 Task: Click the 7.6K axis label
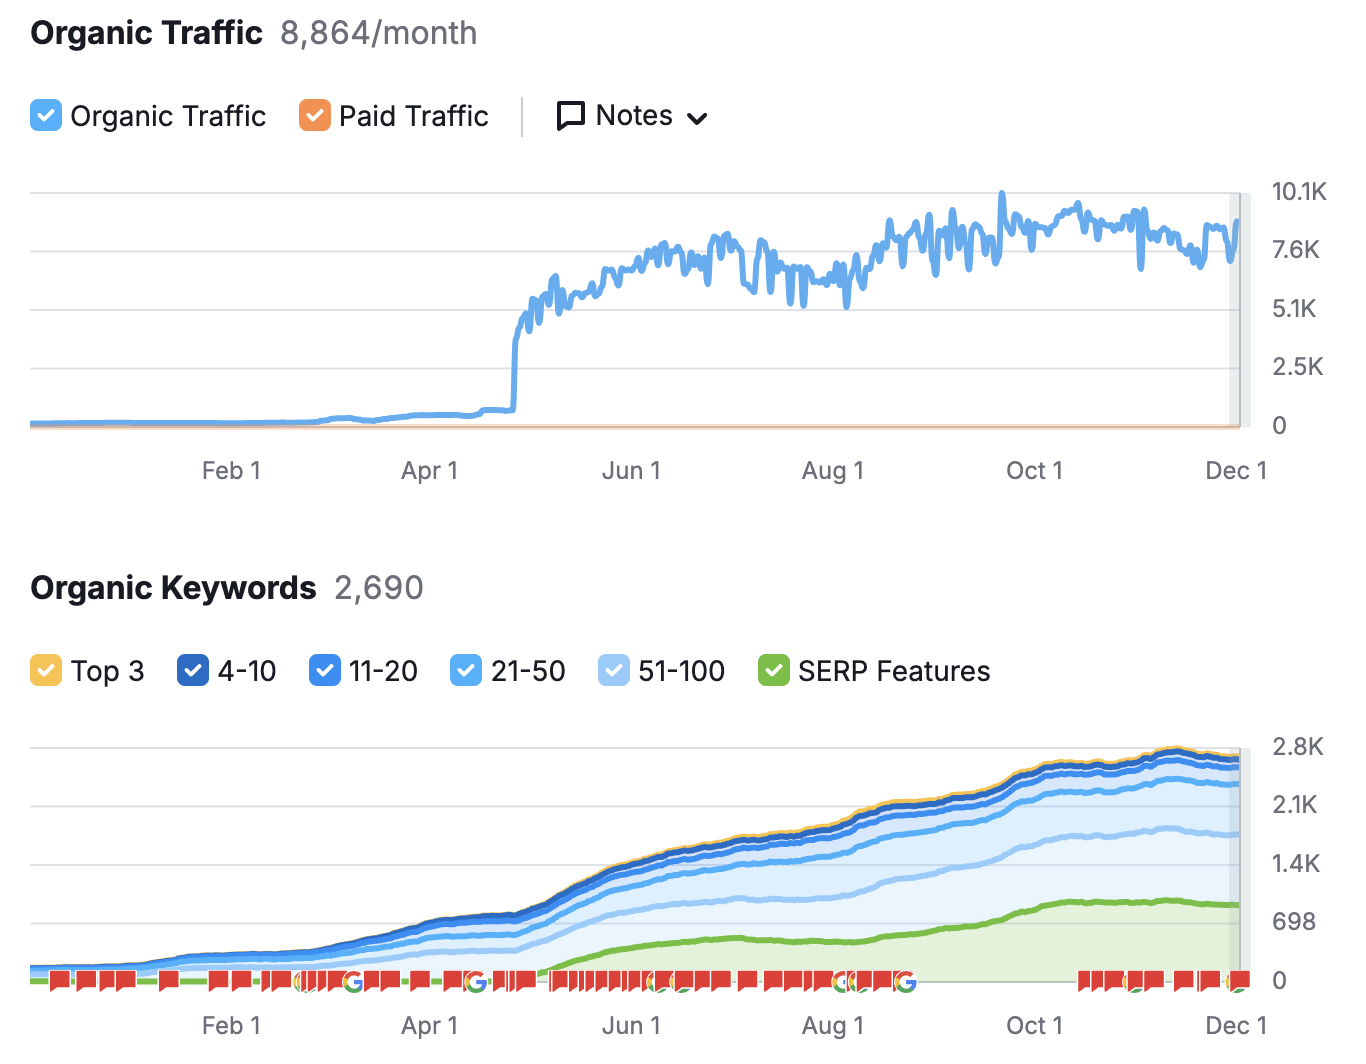(1296, 250)
